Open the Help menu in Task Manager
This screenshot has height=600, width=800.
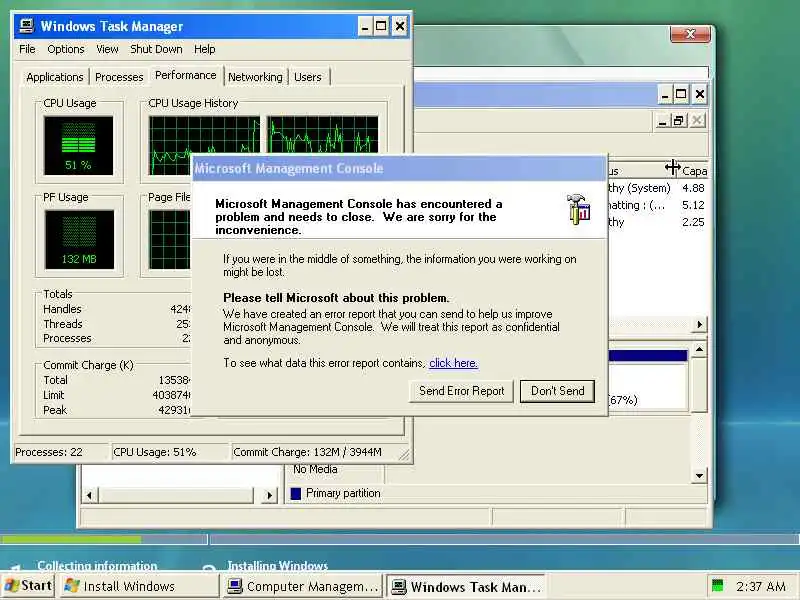click(x=205, y=49)
